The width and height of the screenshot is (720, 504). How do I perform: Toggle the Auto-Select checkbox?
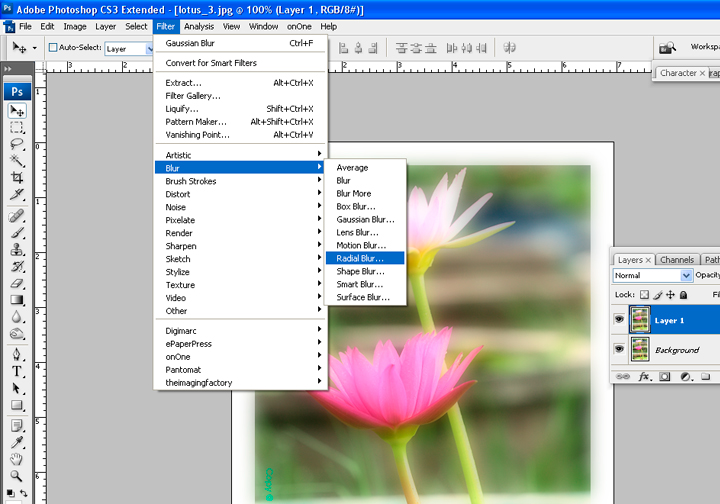tap(51, 47)
